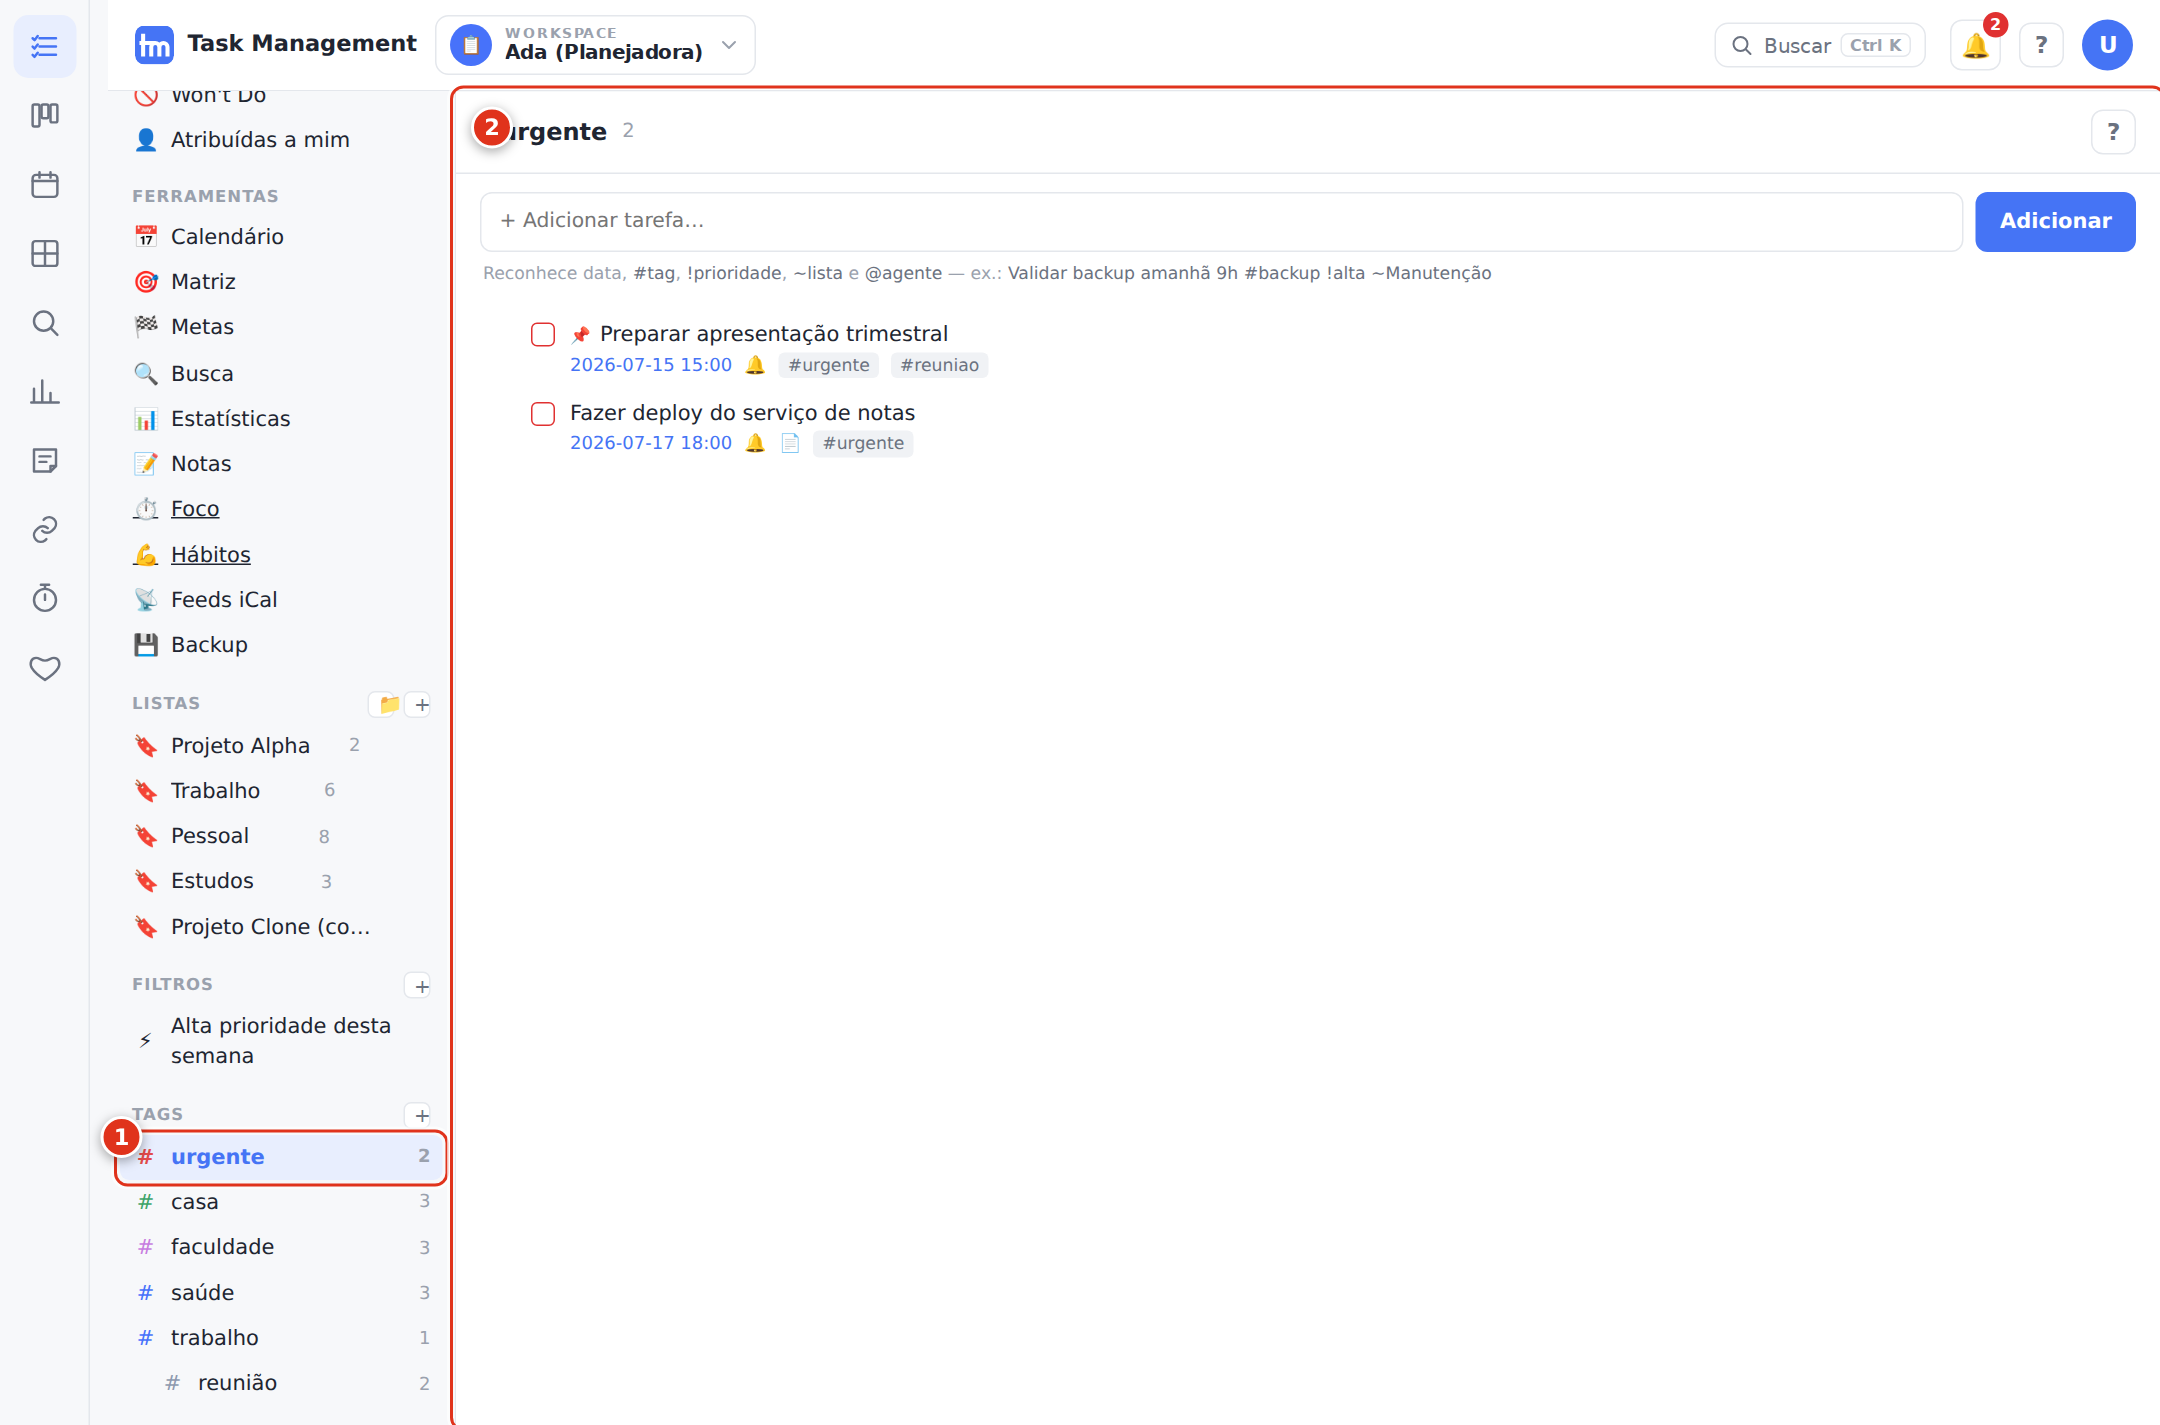Open Alta prioridade desta semana filter
The width and height of the screenshot is (2160, 1425).
tap(280, 1041)
